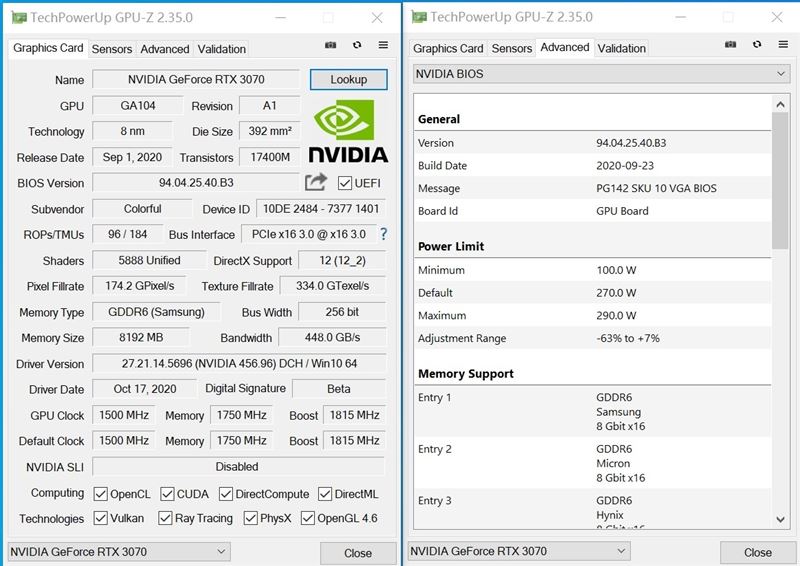This screenshot has width=800, height=566.
Task: Click the GPU field showing GA104
Action: coord(138,106)
